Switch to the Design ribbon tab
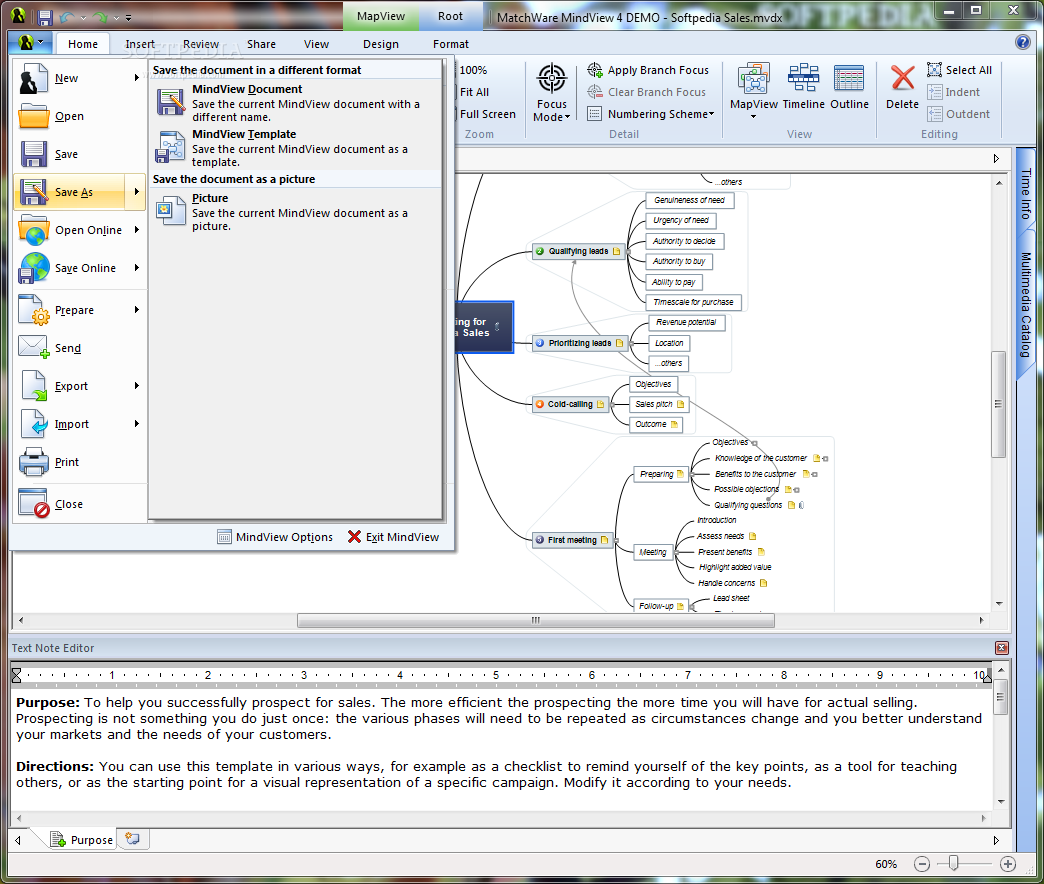The image size is (1044, 884). pos(381,44)
